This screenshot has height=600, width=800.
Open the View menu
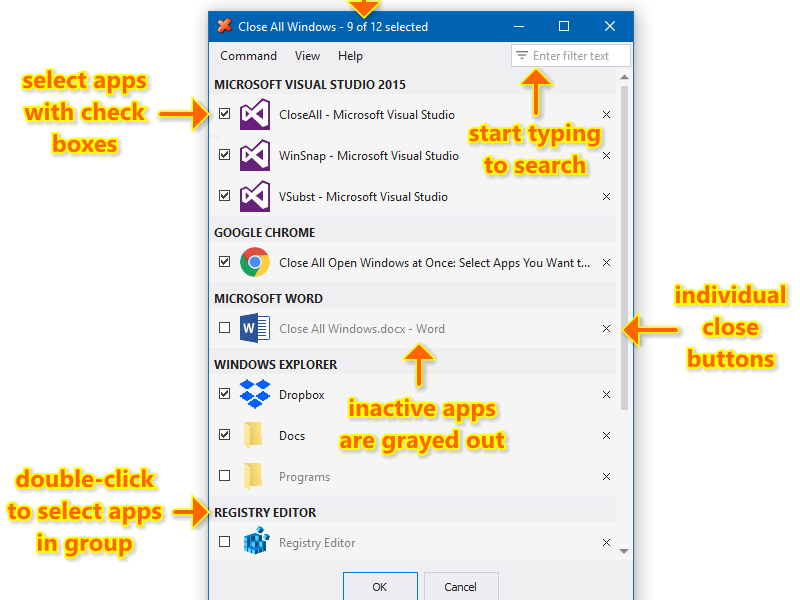click(x=307, y=56)
